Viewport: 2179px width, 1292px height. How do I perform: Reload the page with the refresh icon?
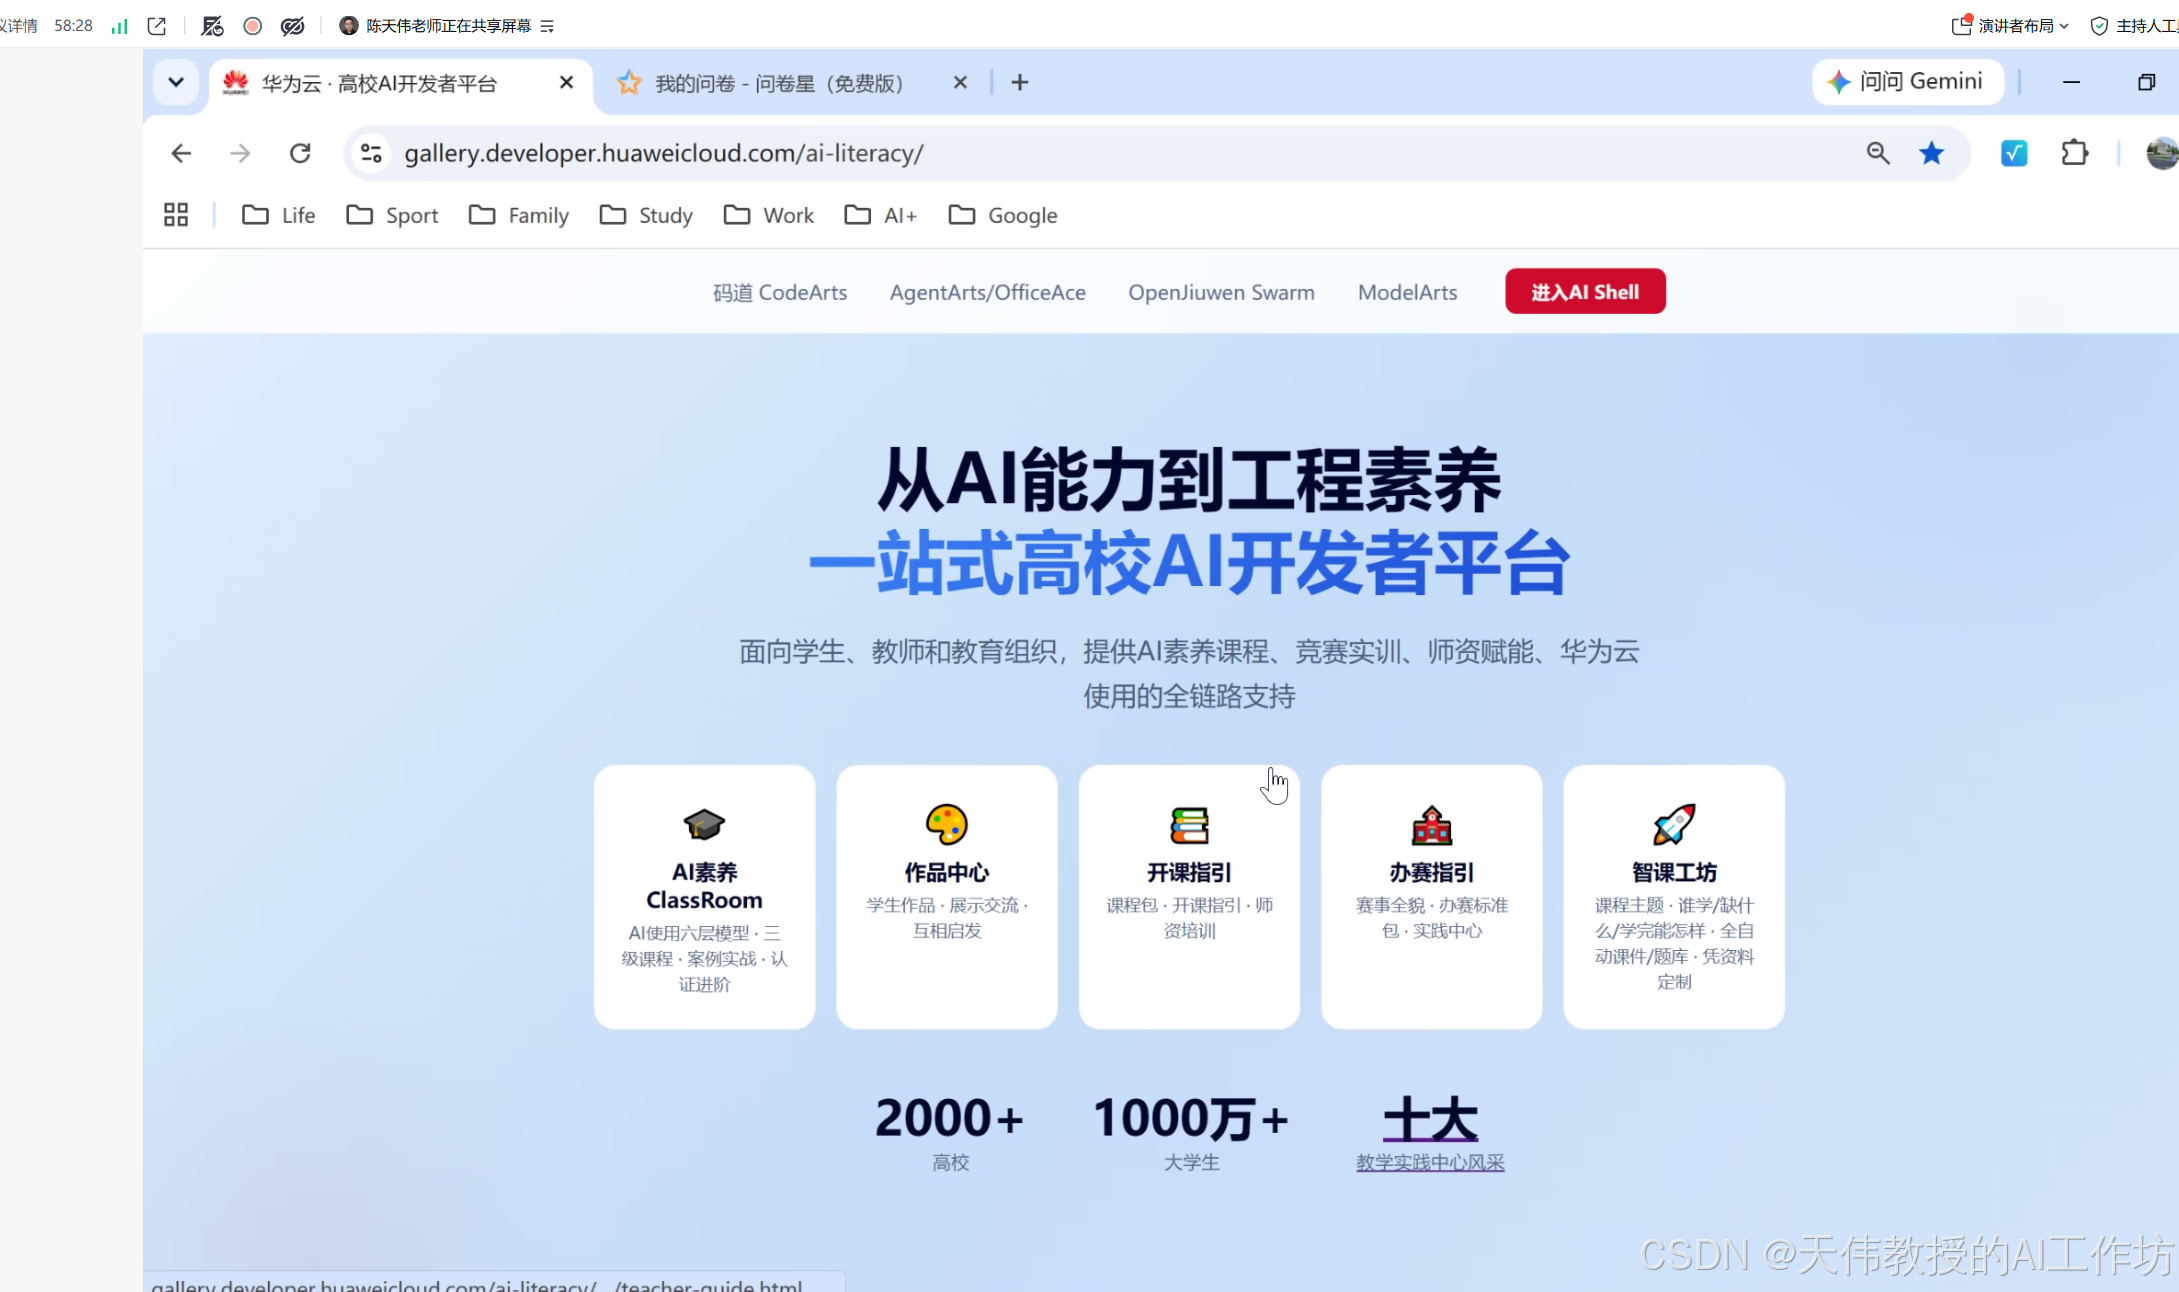click(300, 153)
